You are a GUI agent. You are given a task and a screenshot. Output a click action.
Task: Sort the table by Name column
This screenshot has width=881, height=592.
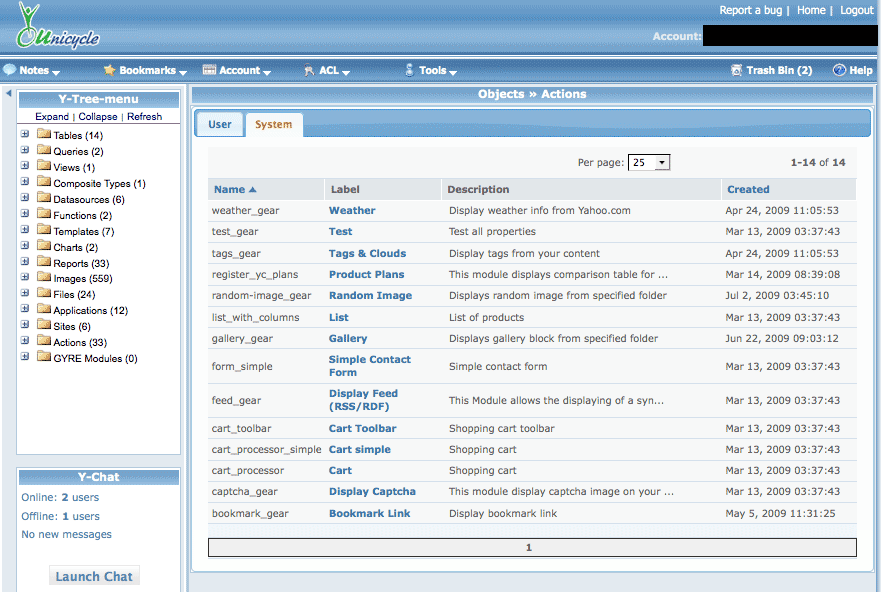[229, 189]
